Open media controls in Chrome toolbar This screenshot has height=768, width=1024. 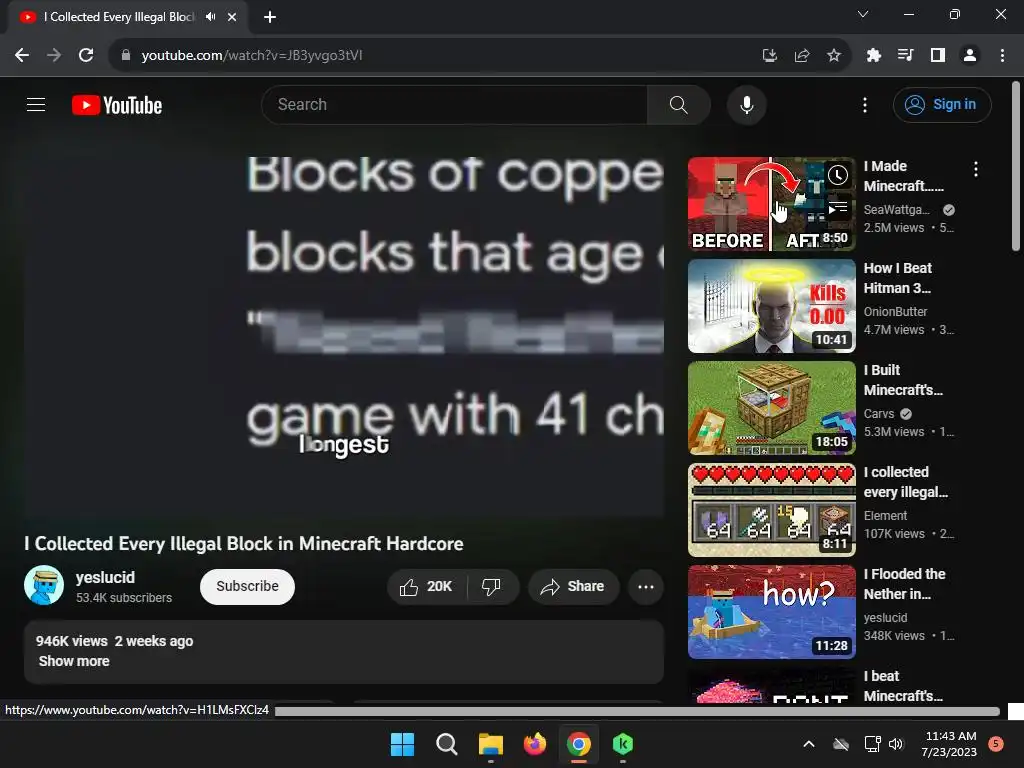pos(905,56)
